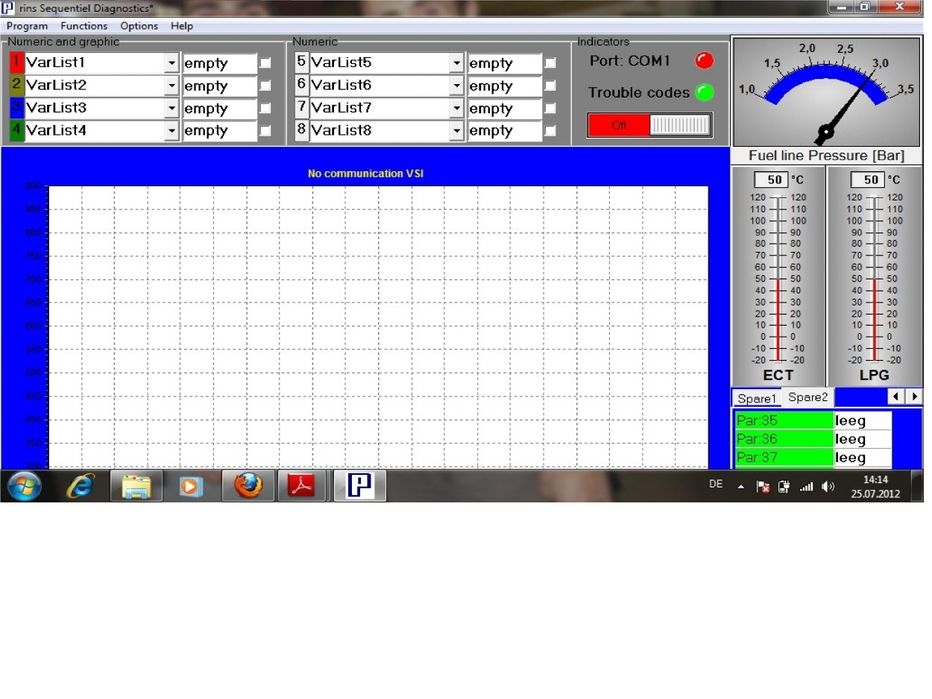Image resolution: width=932 pixels, height=699 pixels.
Task: Open the Functions menu
Action: pos(84,26)
